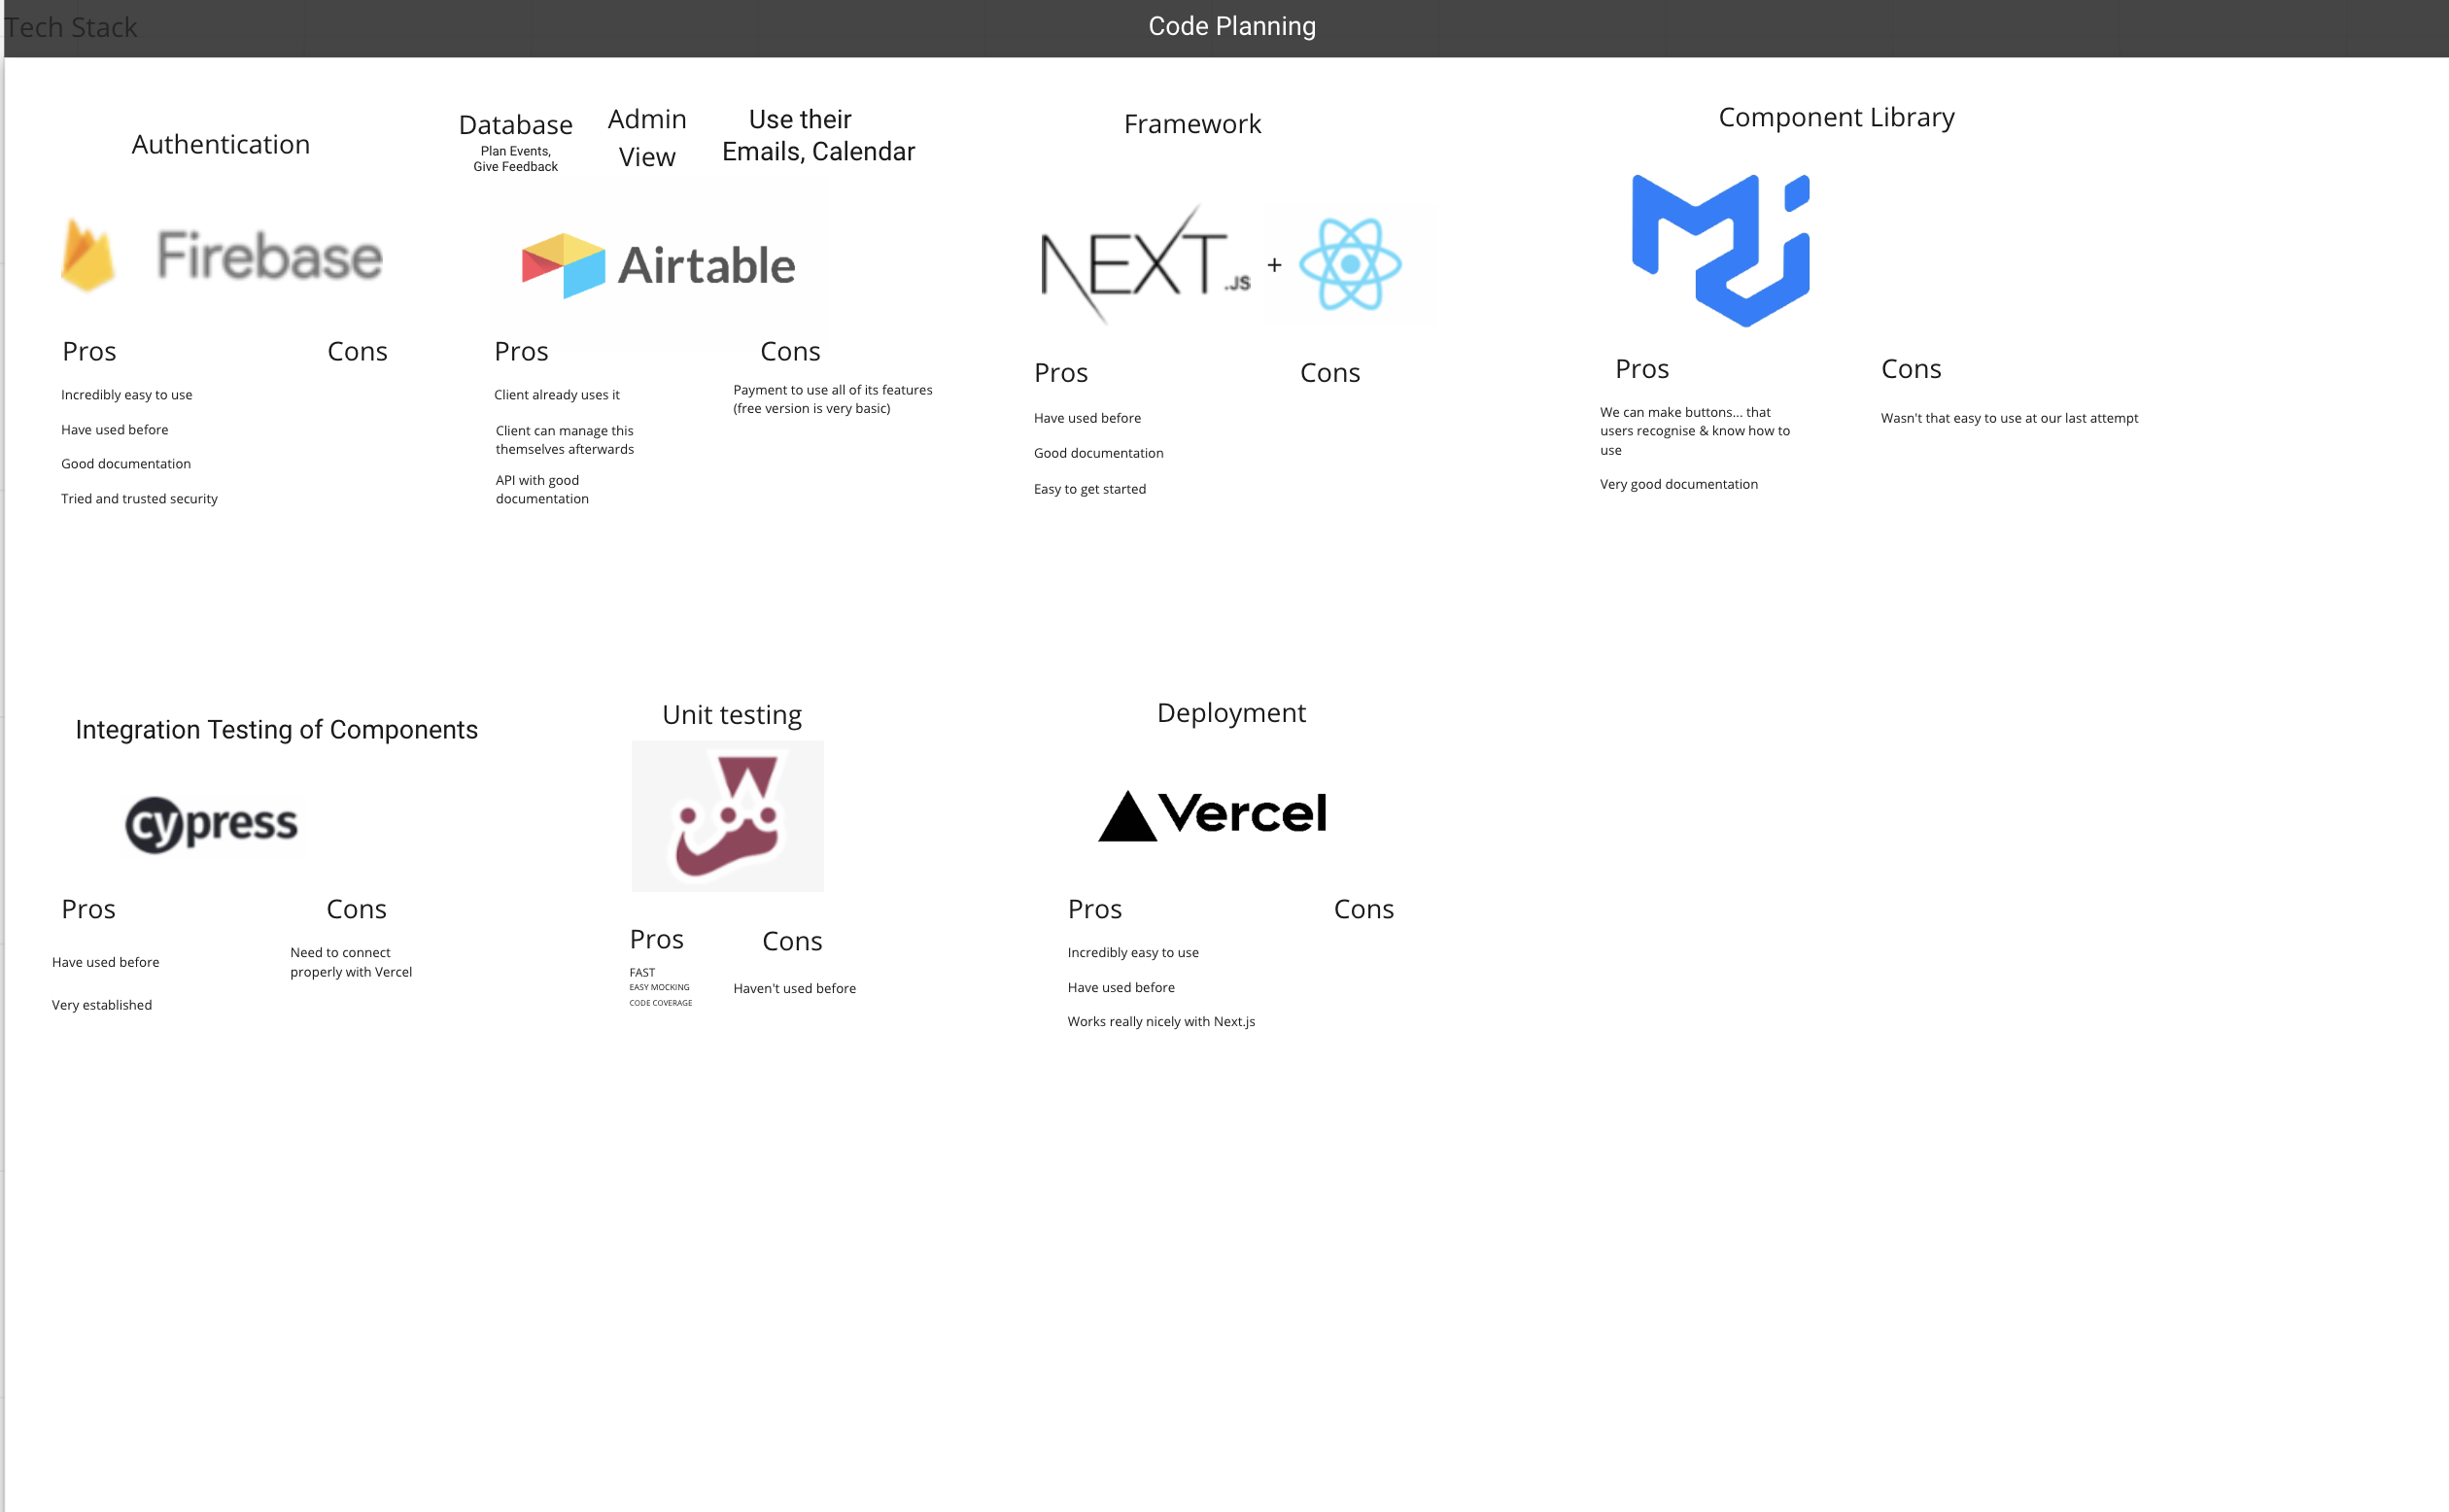Select 'Very established' note
The width and height of the screenshot is (2449, 1512).
coord(102,1005)
